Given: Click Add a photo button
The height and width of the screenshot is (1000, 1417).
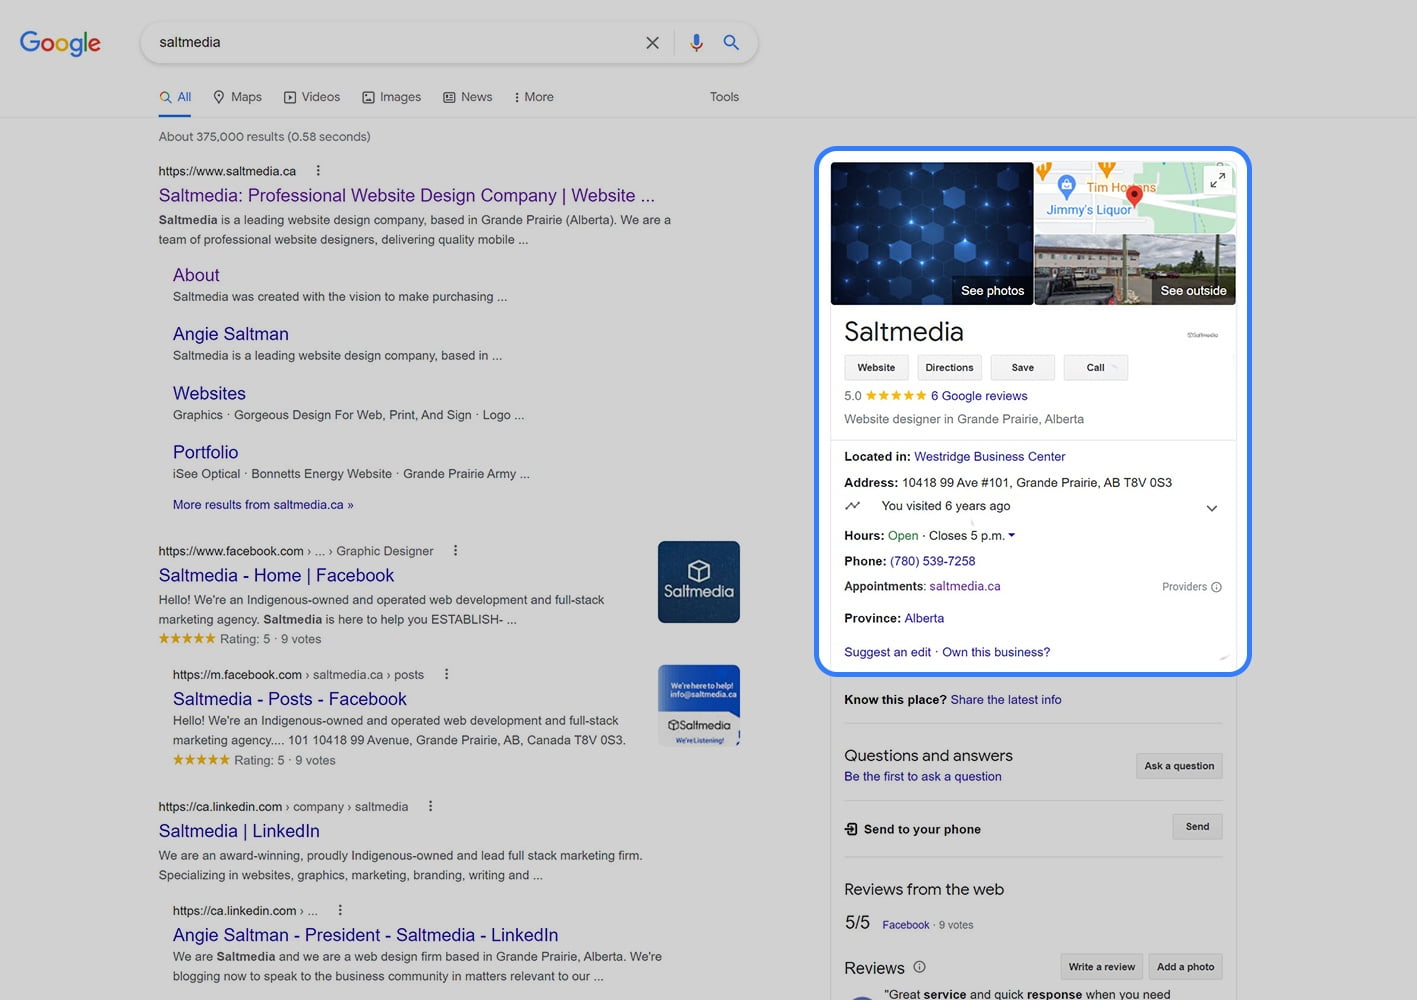Looking at the screenshot, I should [1185, 967].
